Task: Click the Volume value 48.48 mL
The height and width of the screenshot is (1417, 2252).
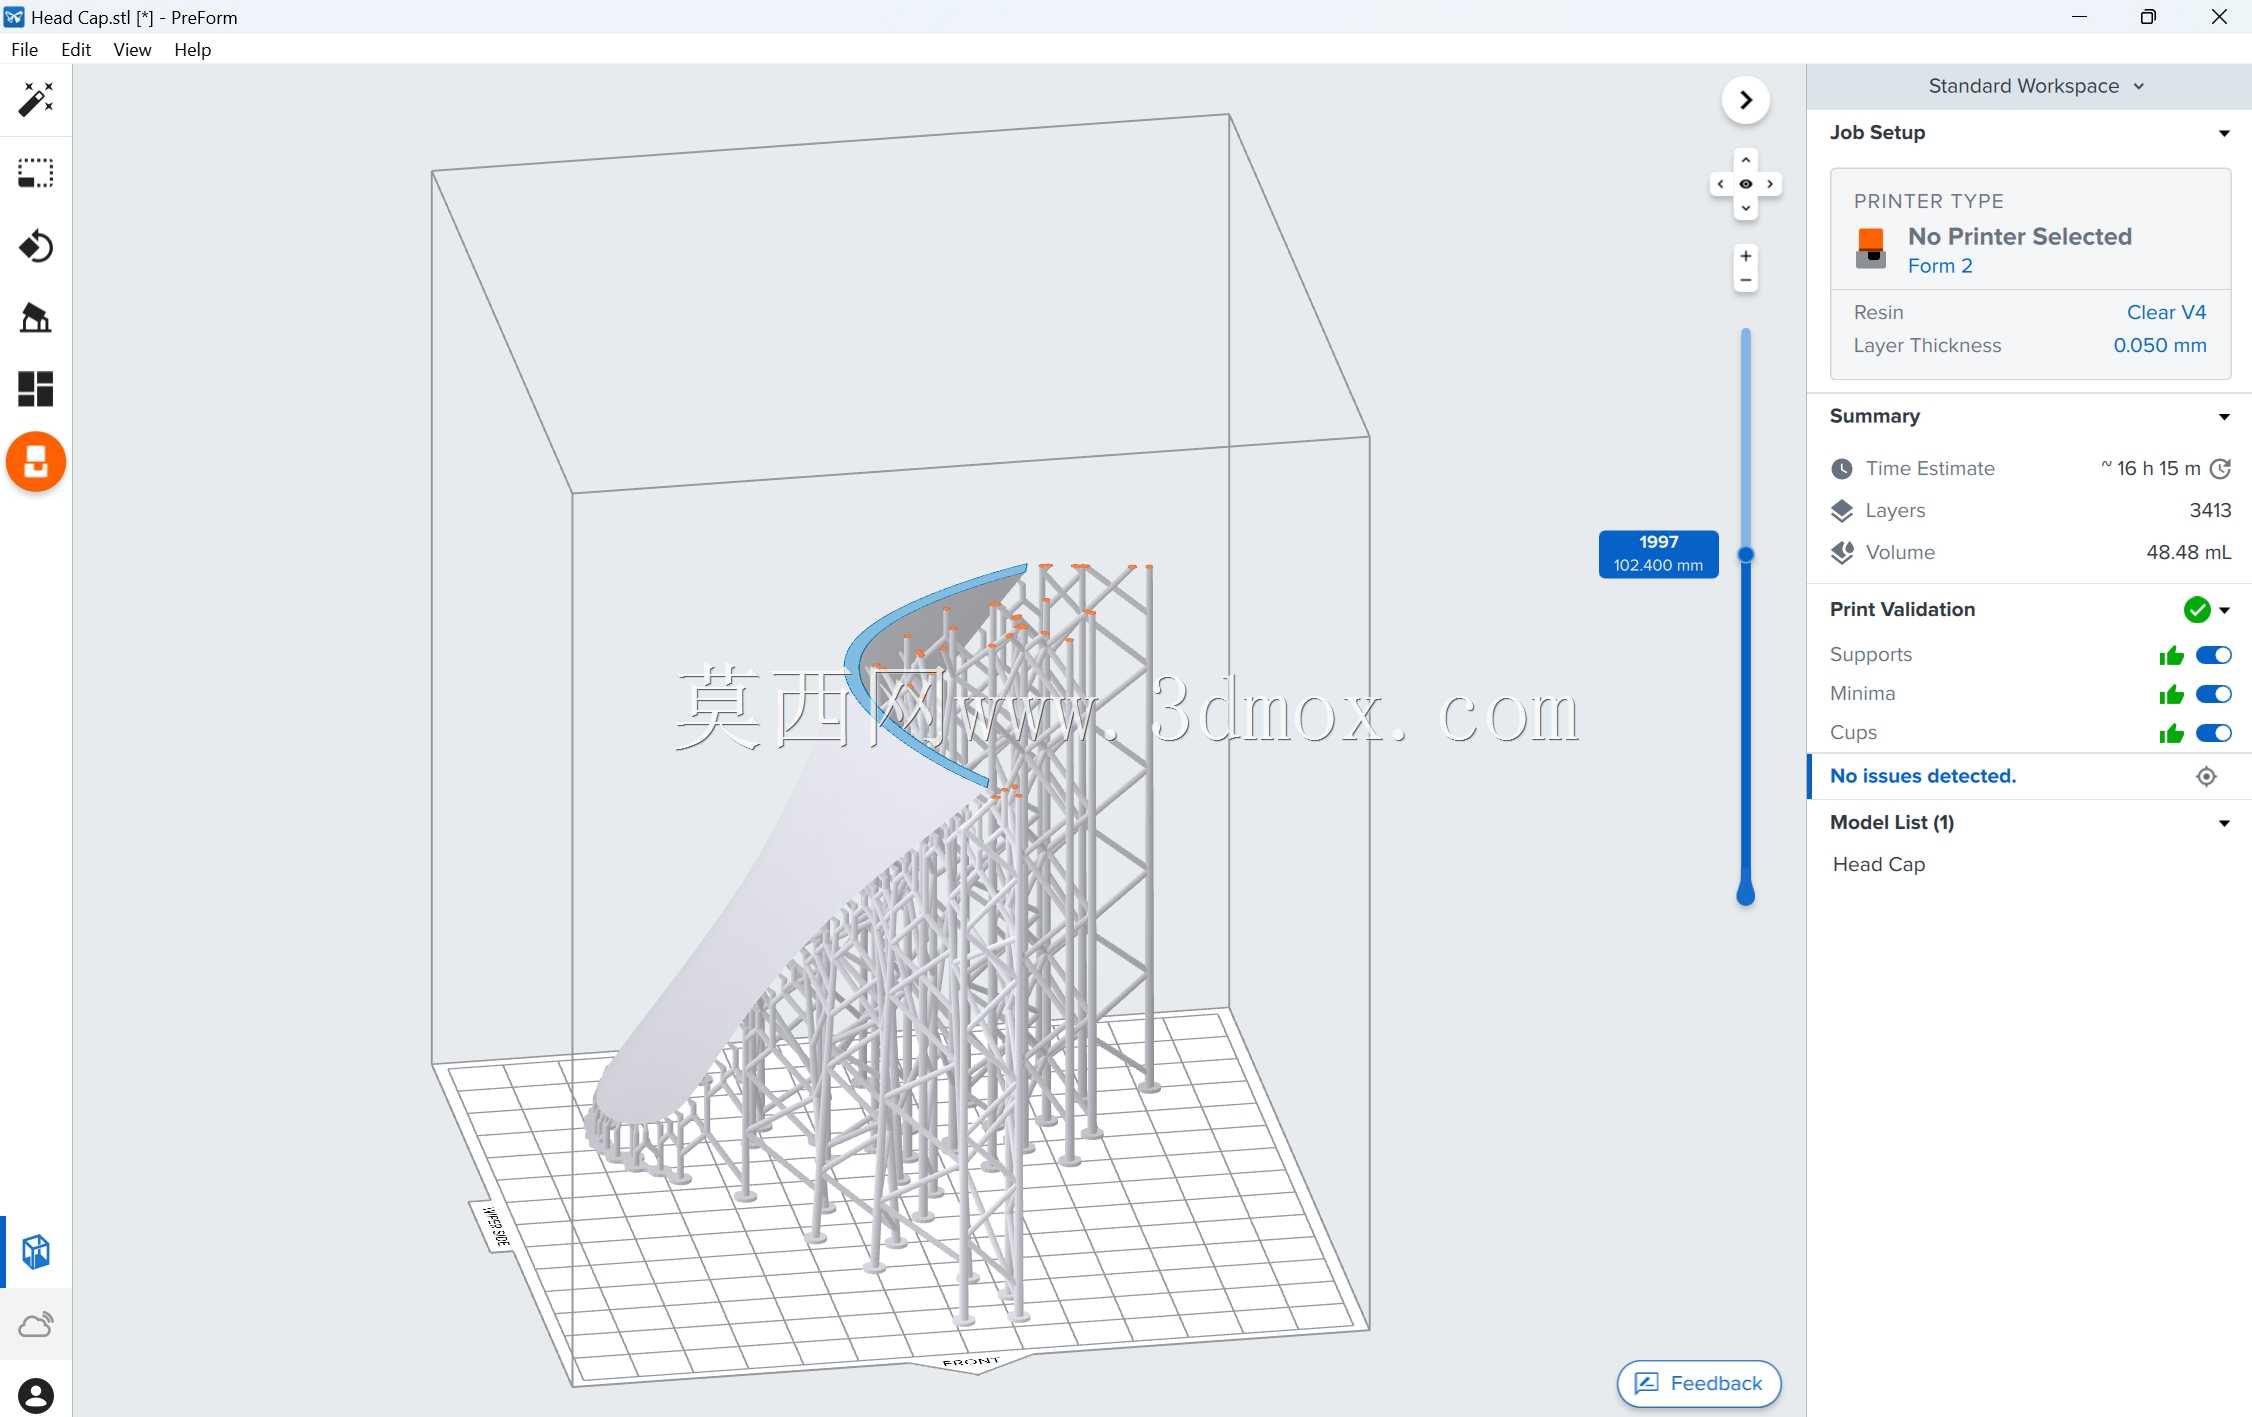Action: [x=2188, y=552]
